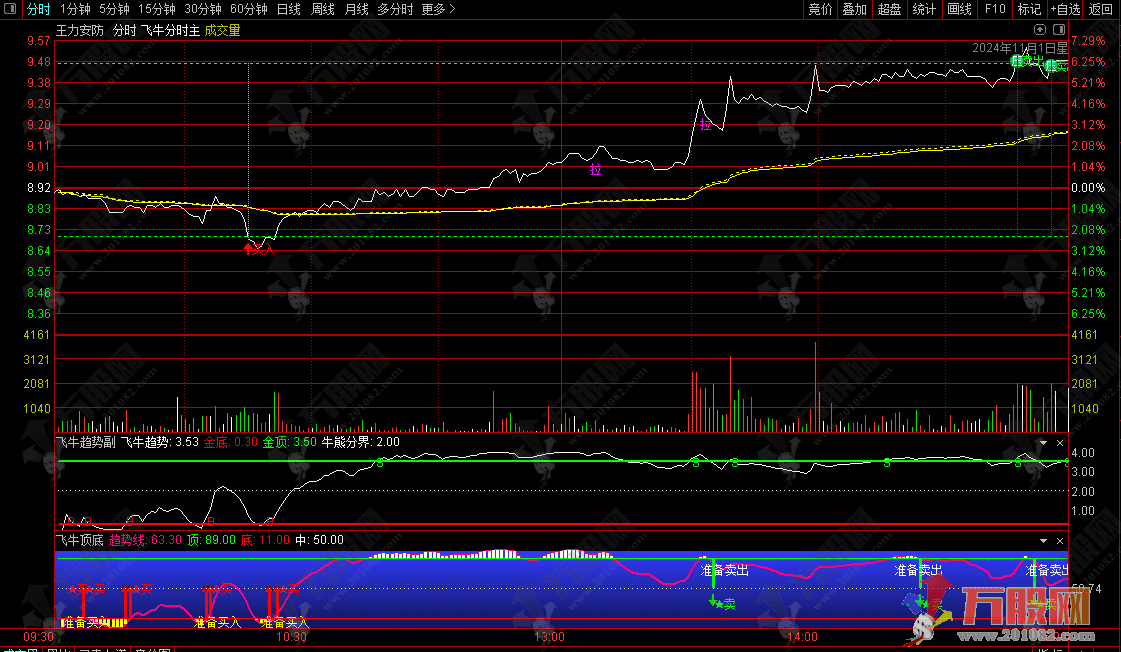This screenshot has width=1121, height=652.
Task: Click the 09:30 time axis label
Action: [39, 637]
